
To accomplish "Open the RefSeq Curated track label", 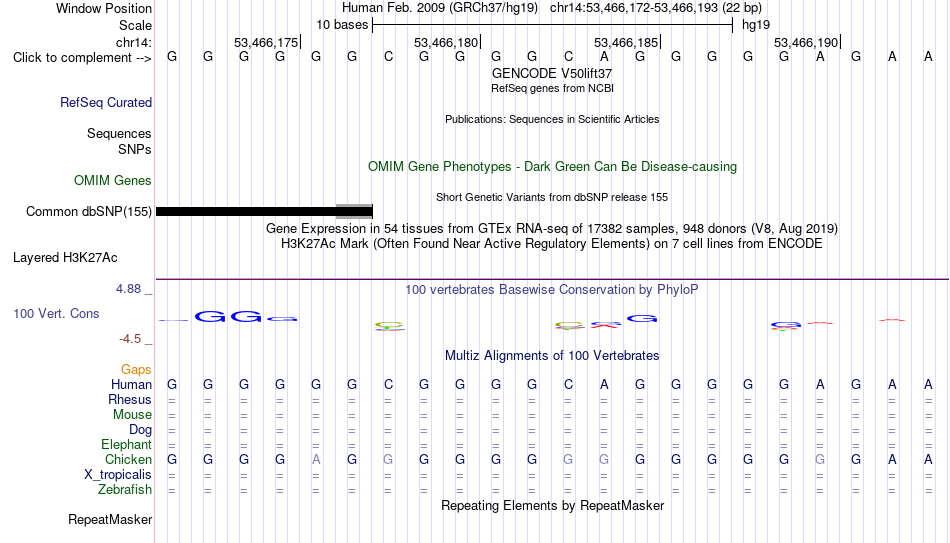I will (106, 102).
